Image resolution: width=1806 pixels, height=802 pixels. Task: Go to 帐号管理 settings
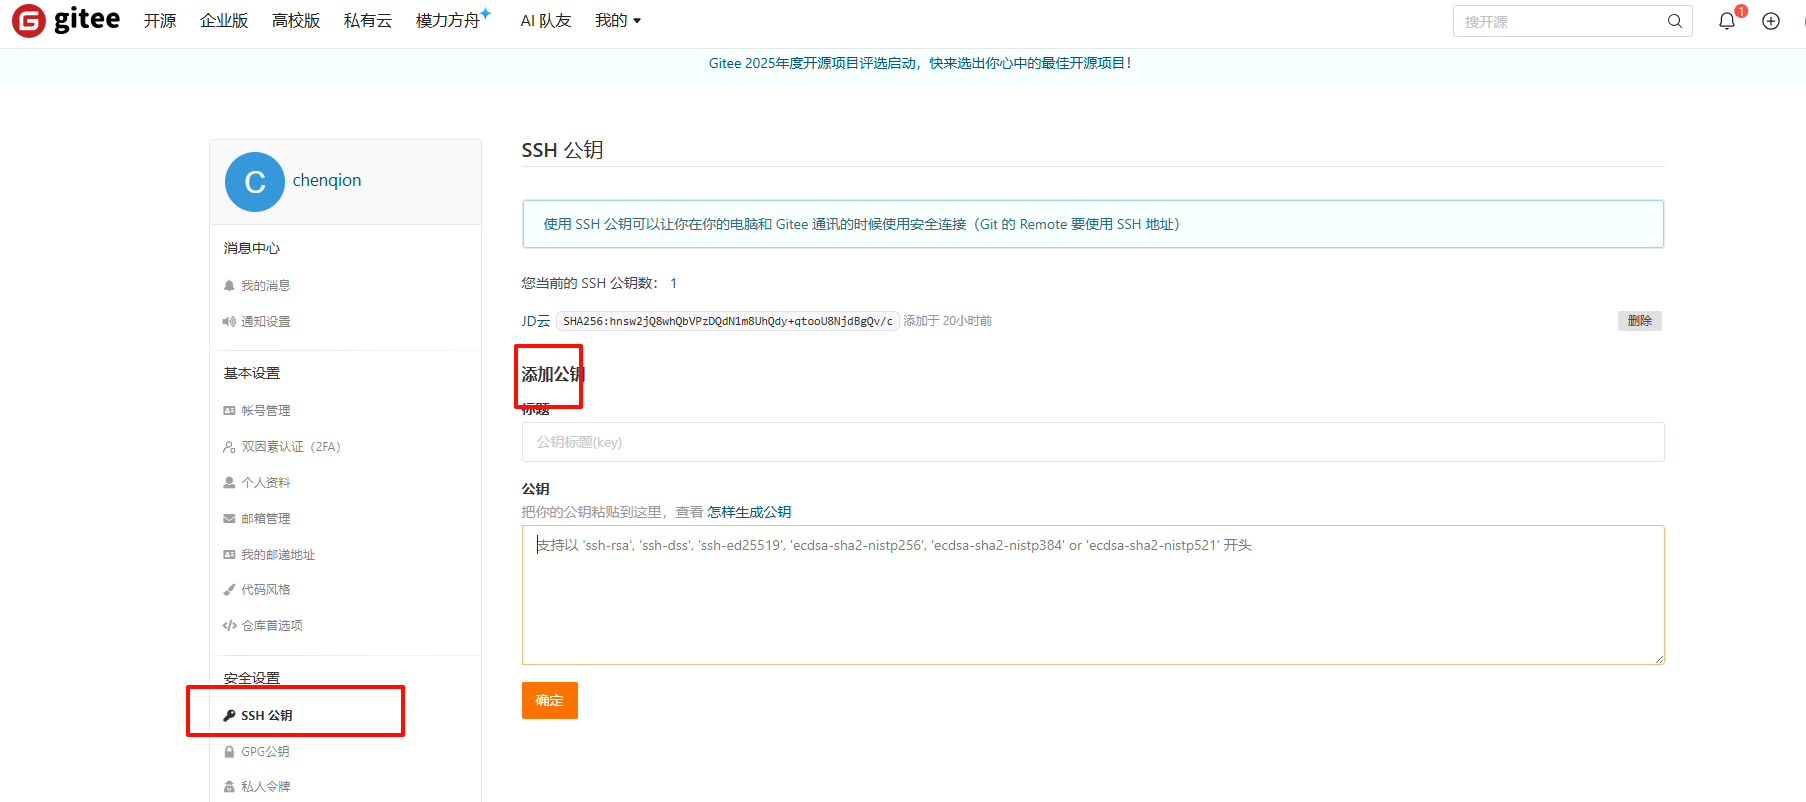265,411
